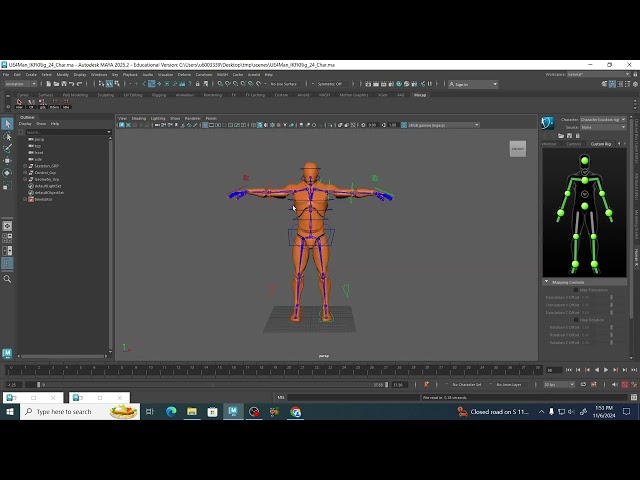Viewport: 640px width, 480px height.
Task: Select the arrow Select tool in toolbox
Action: (x=7, y=124)
